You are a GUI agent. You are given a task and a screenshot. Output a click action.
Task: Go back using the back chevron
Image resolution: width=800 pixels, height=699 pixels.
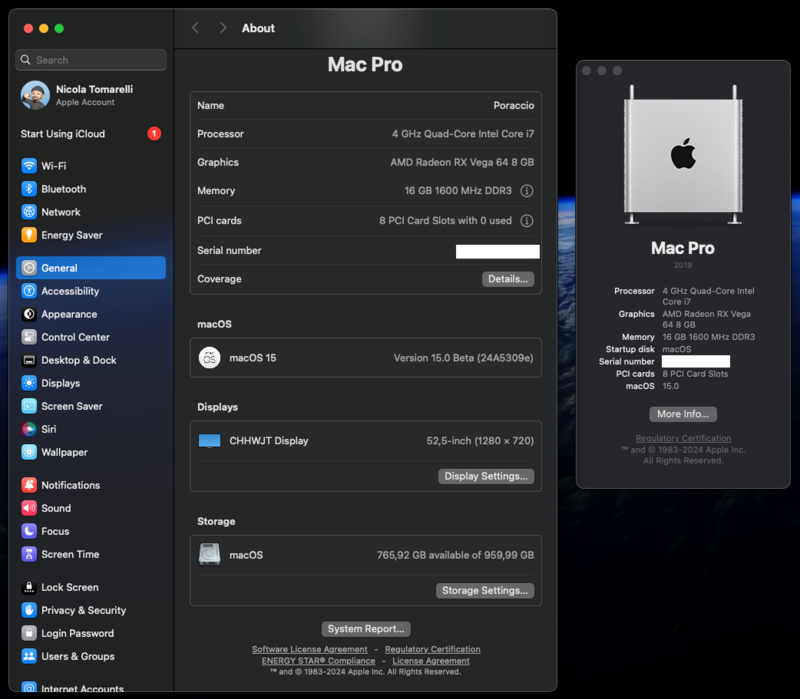coord(195,28)
